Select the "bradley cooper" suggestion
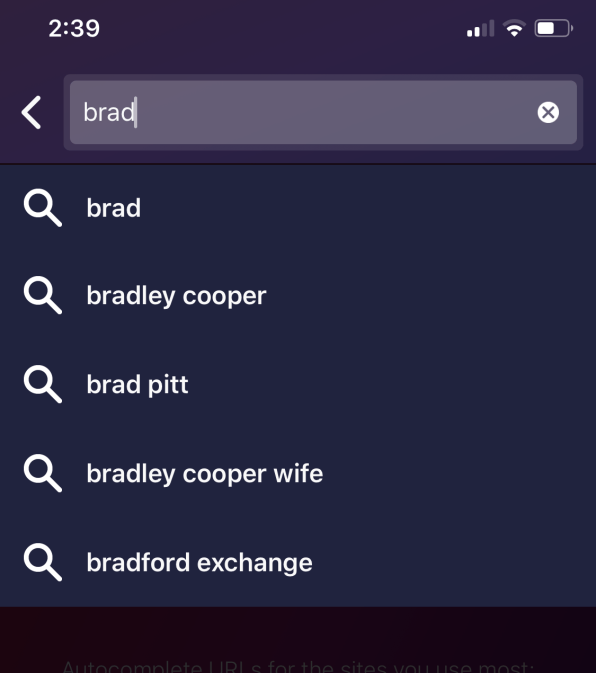The width and height of the screenshot is (596, 673). 298,296
